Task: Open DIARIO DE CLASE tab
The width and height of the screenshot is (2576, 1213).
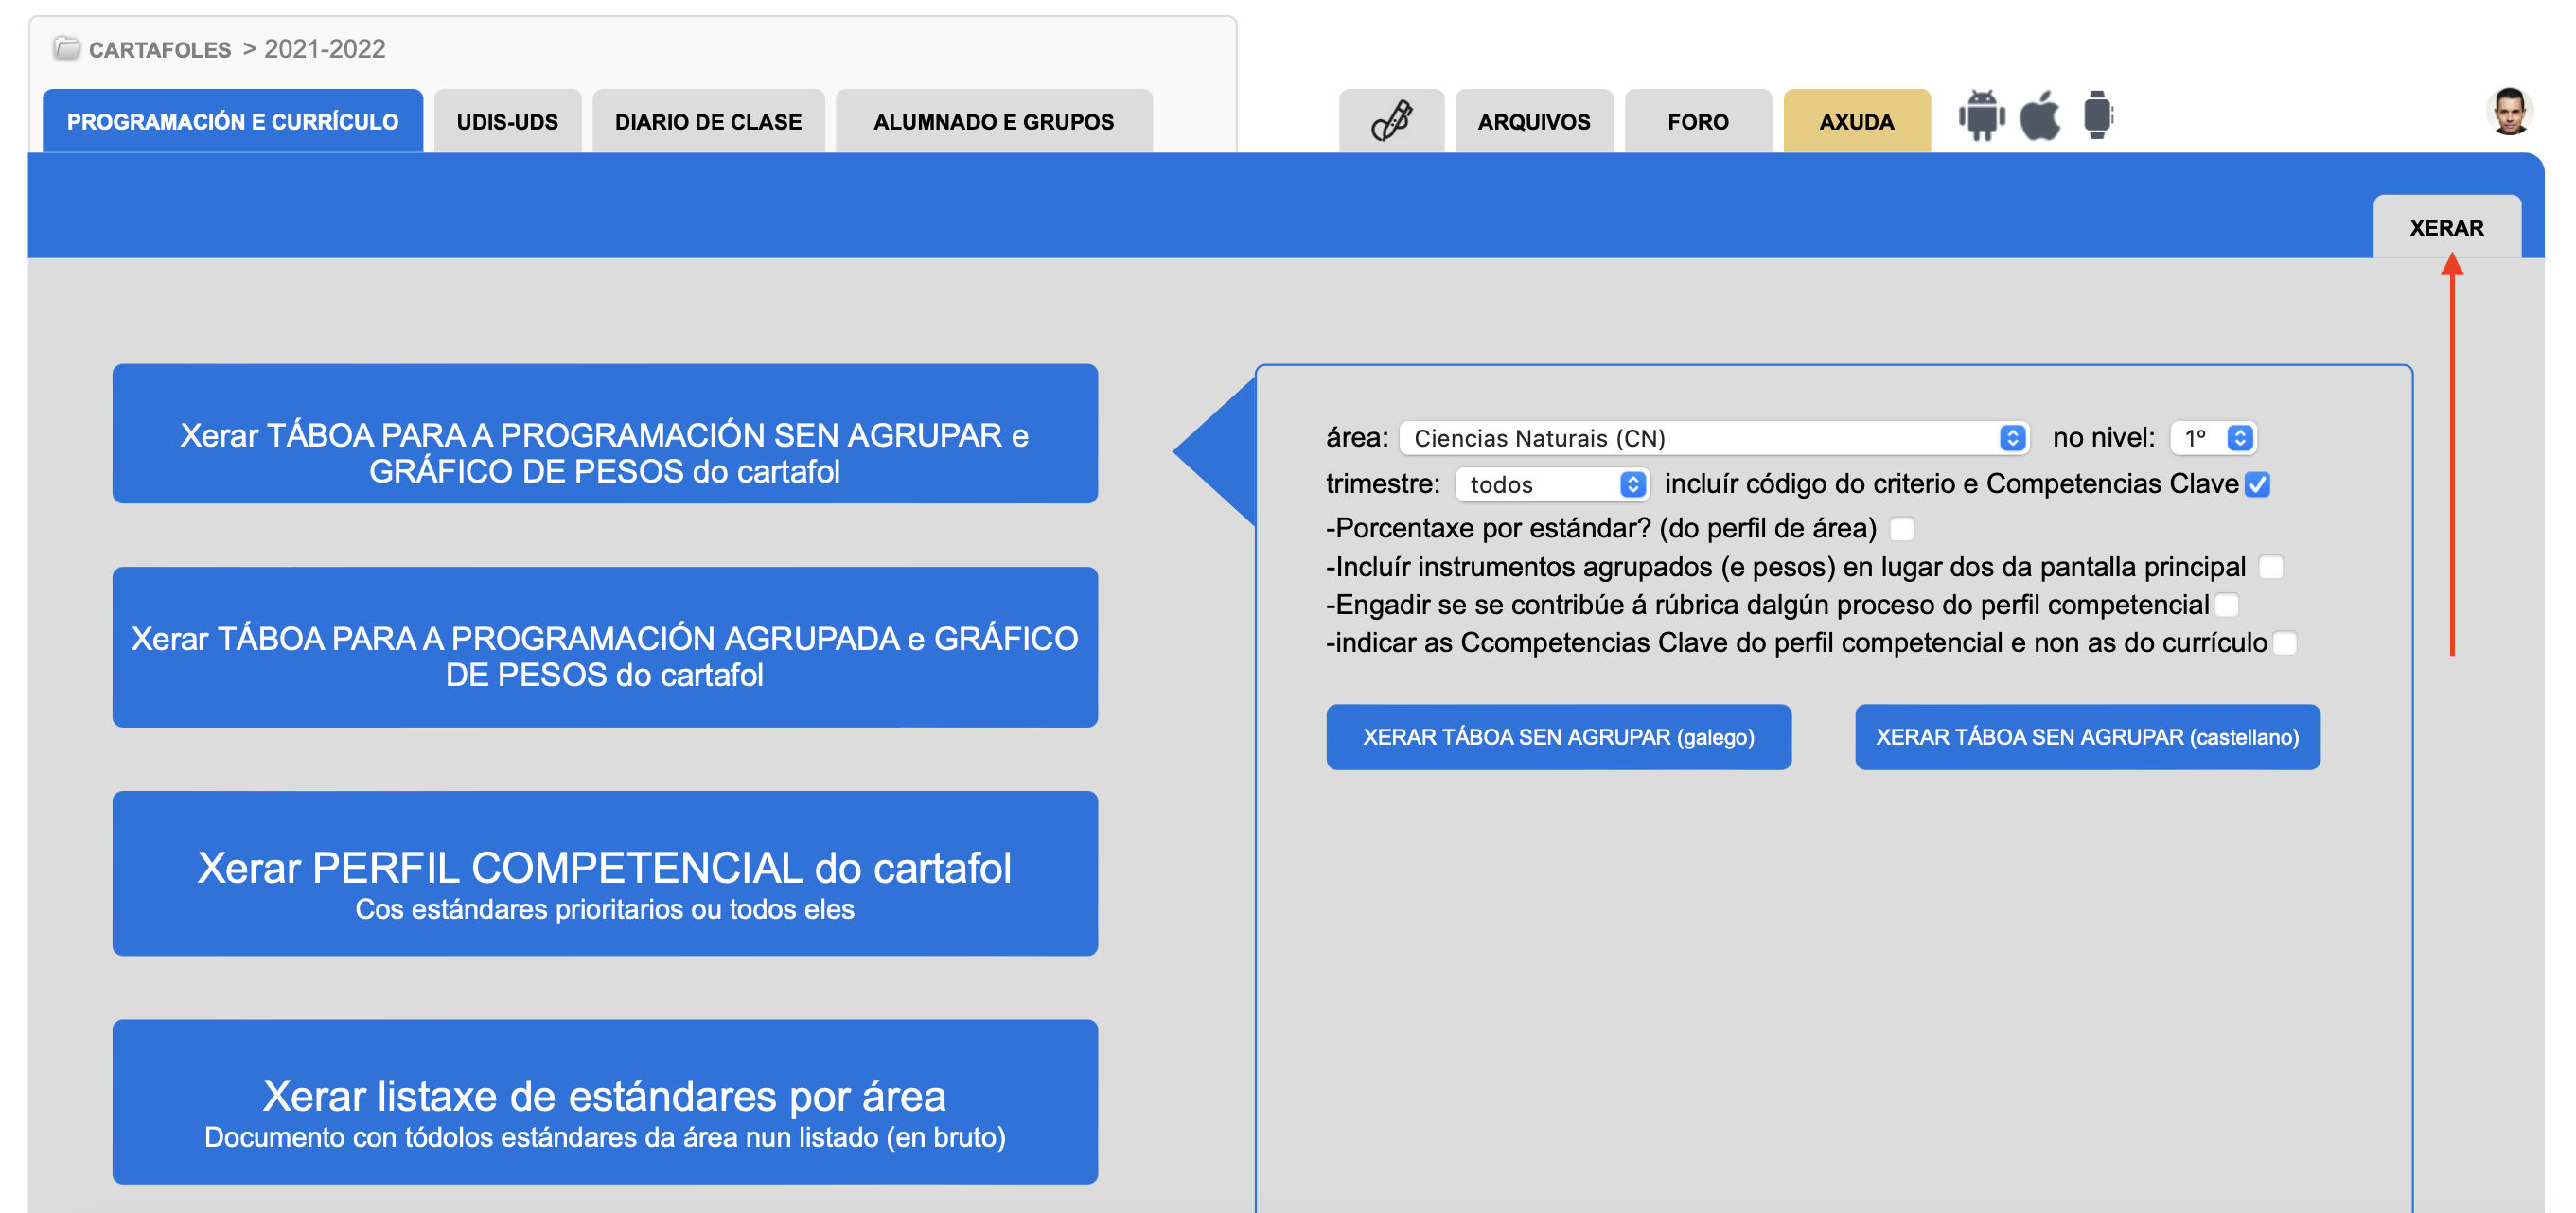Action: point(708,121)
